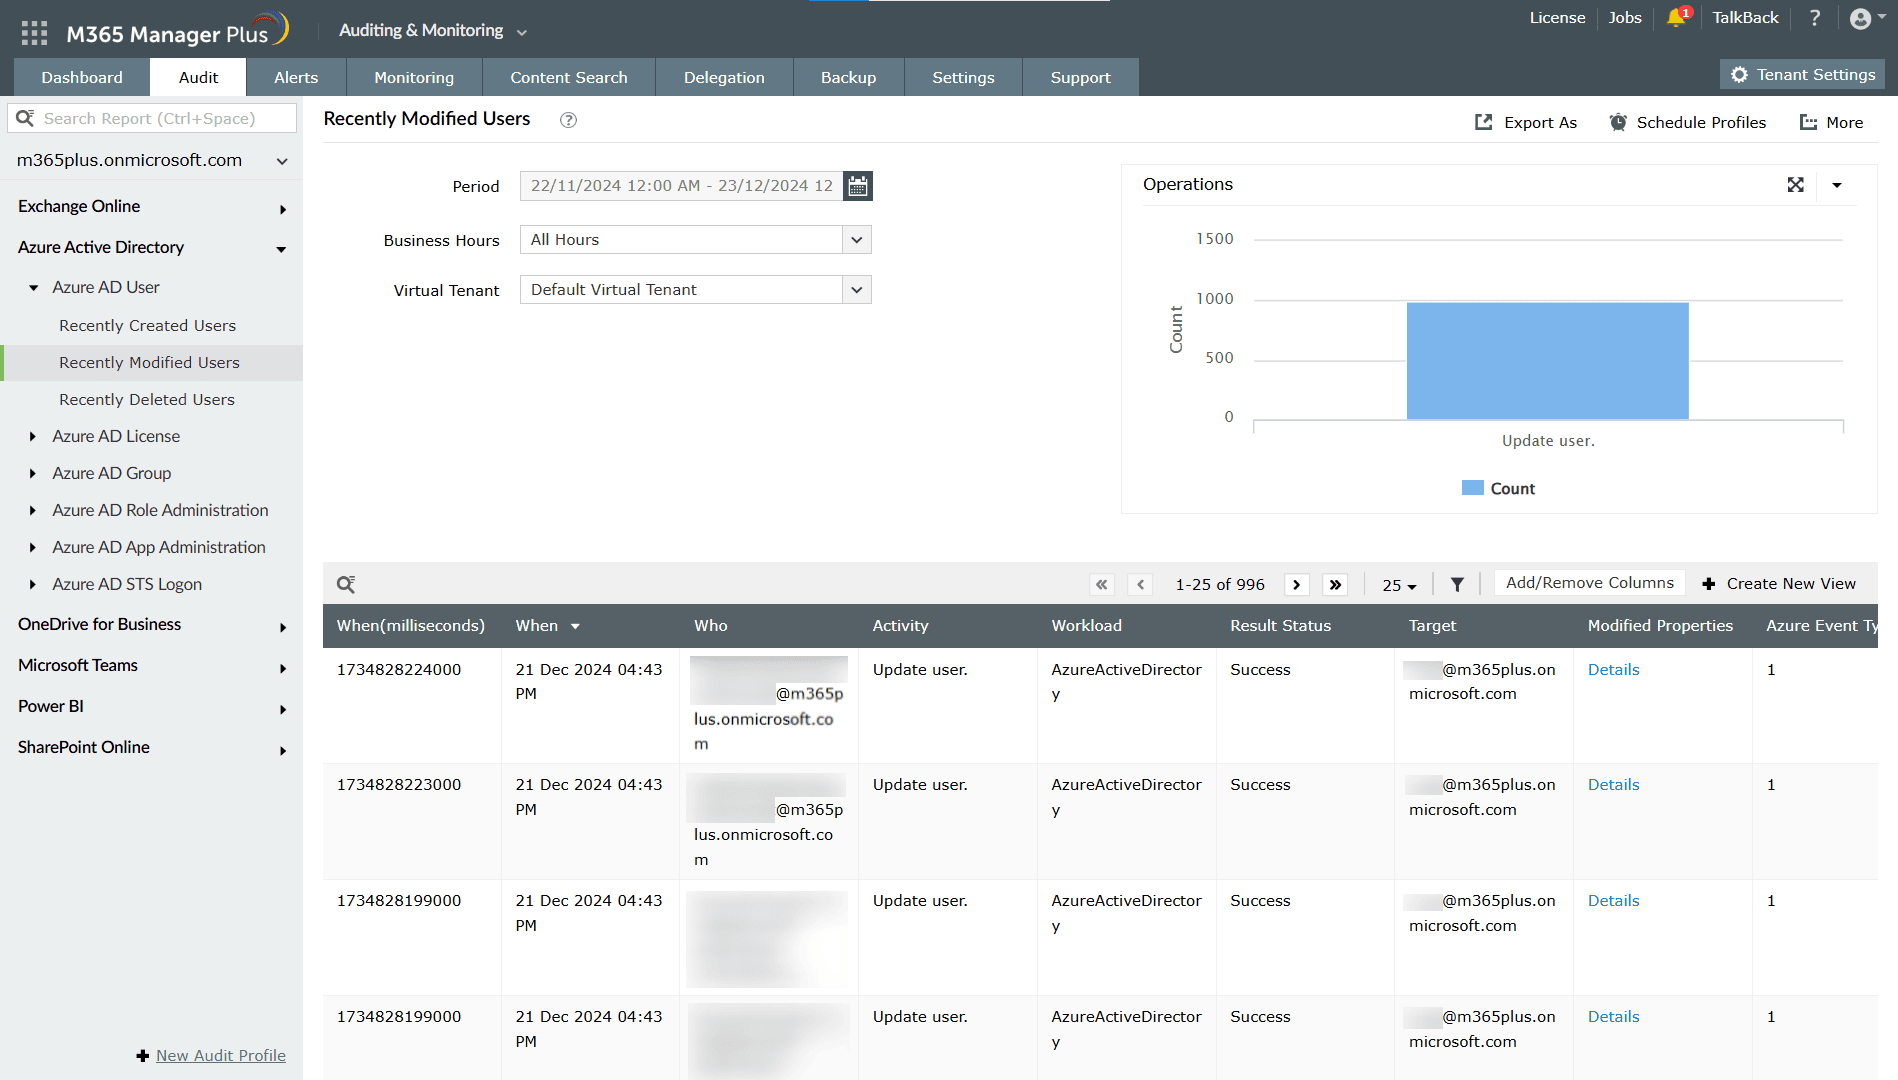Open Details for the 1734828224000 row

pos(1614,670)
